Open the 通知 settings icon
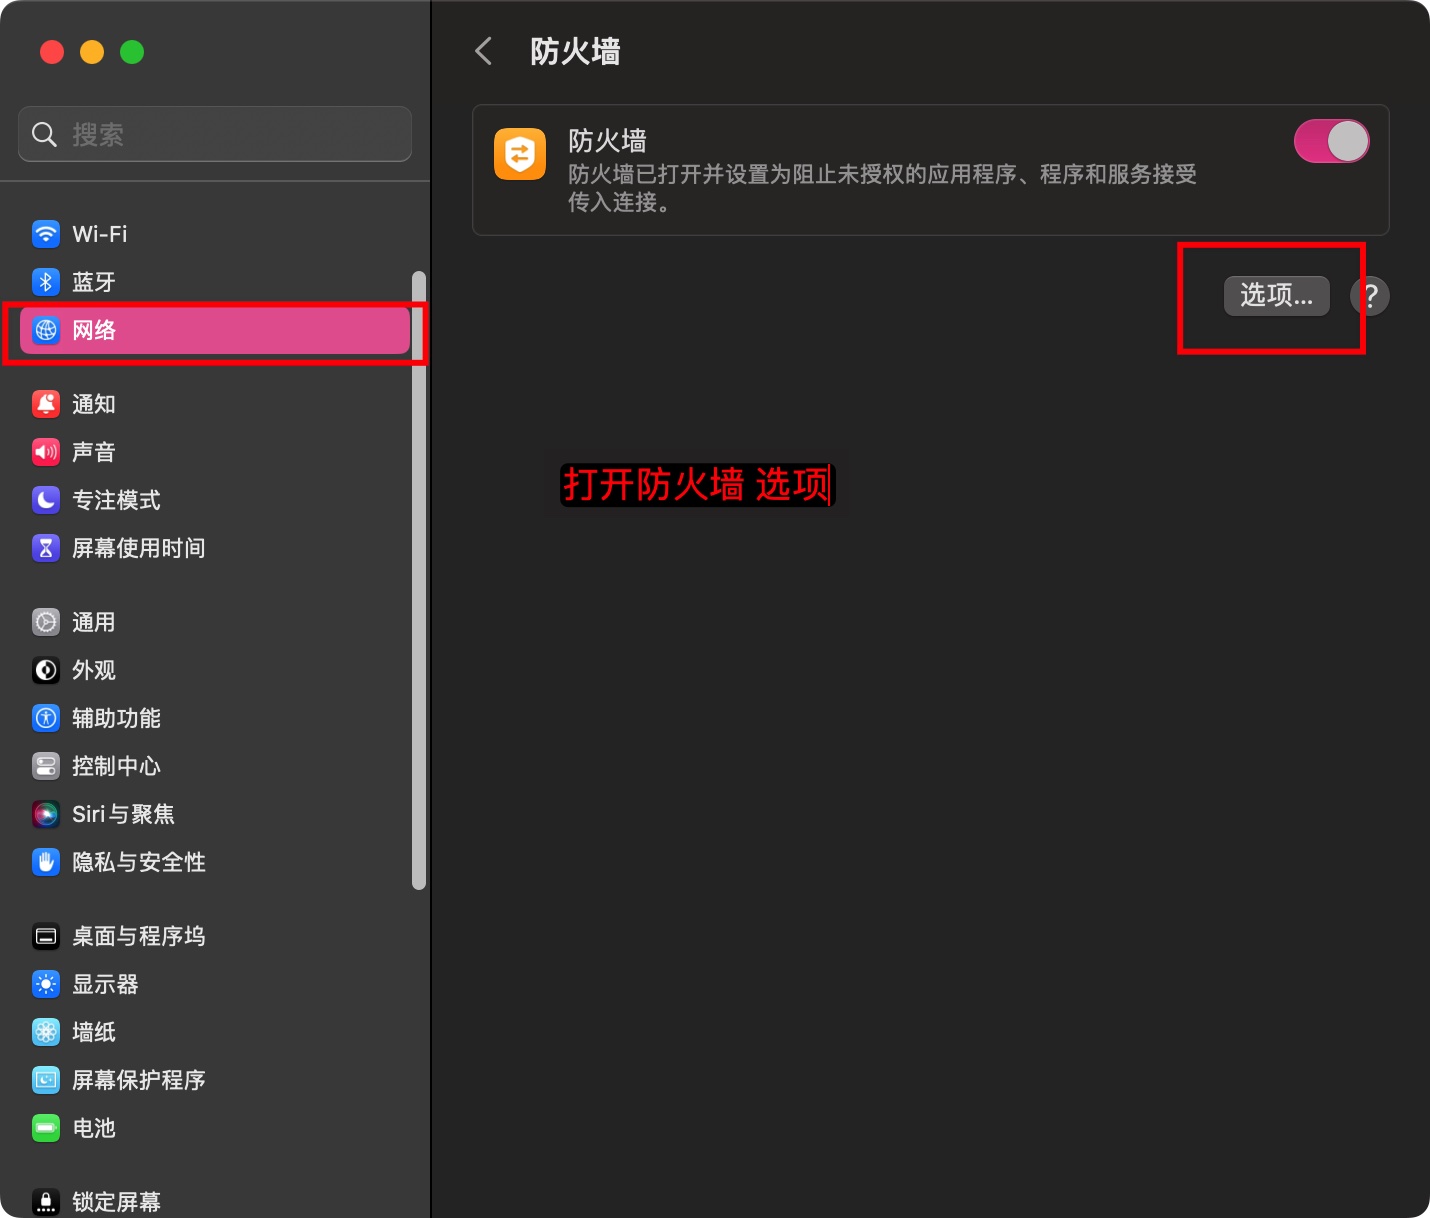The image size is (1430, 1218). pos(46,403)
